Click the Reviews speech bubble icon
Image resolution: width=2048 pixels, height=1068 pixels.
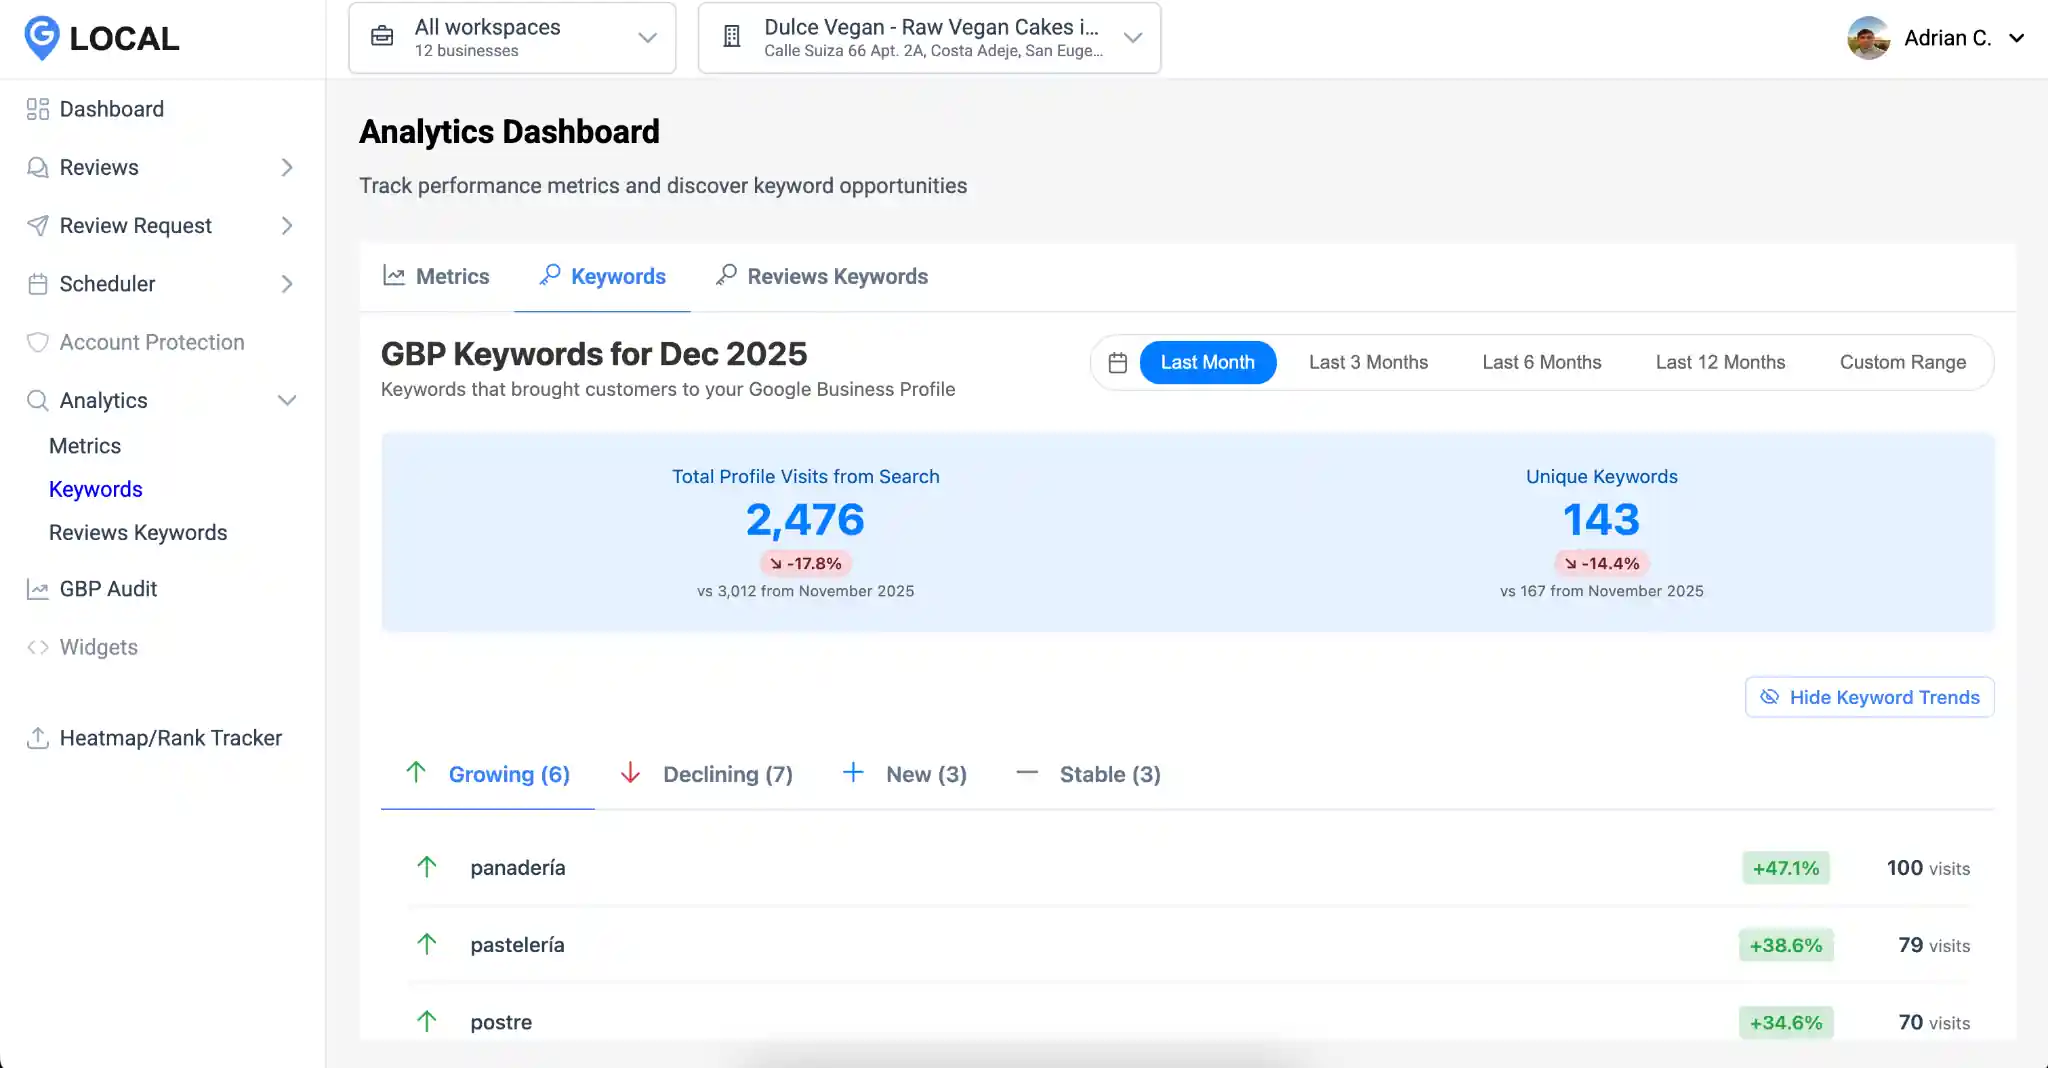[x=38, y=167]
